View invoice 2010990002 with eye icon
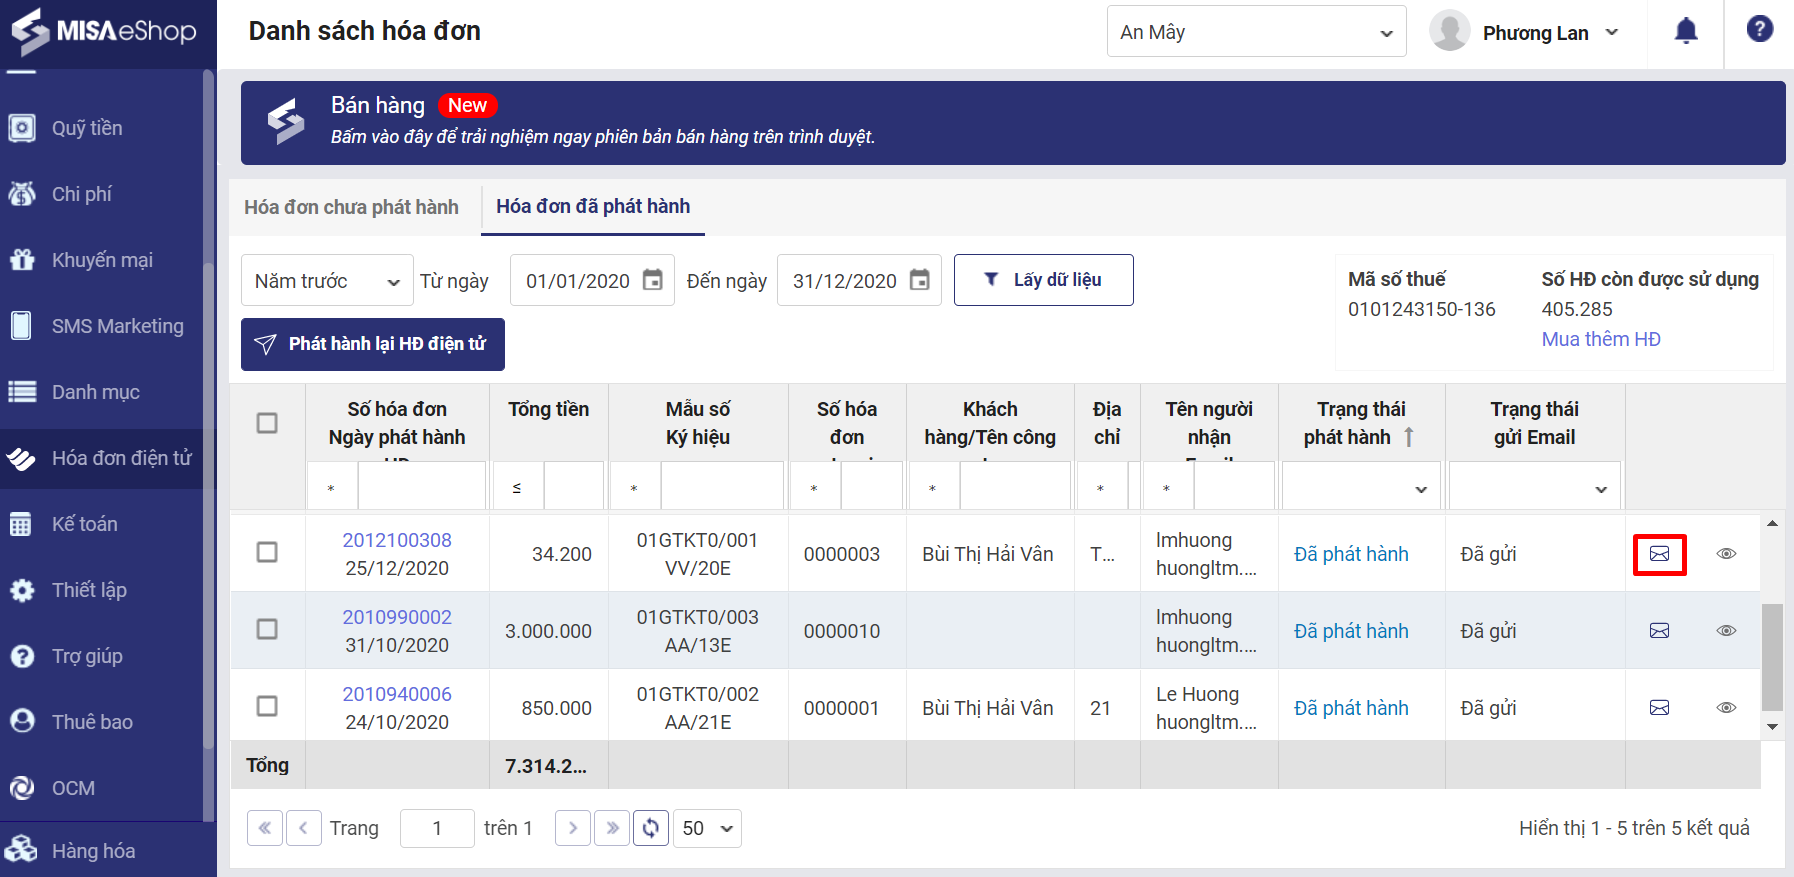 click(x=1726, y=631)
